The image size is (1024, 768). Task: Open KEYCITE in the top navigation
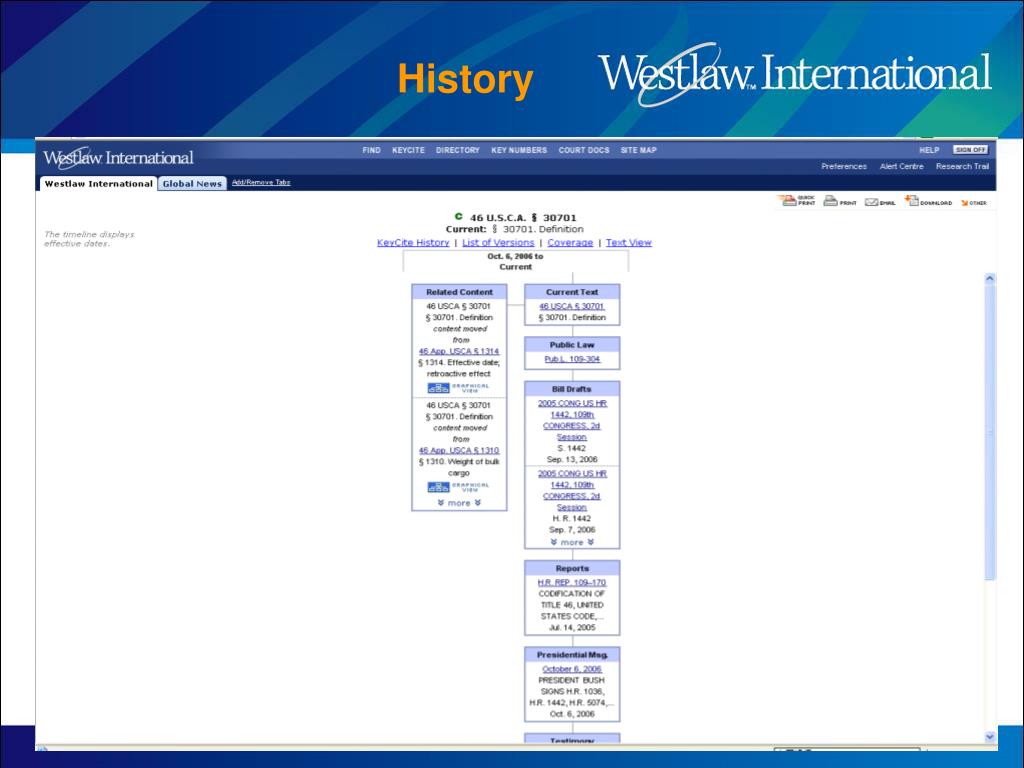click(408, 150)
